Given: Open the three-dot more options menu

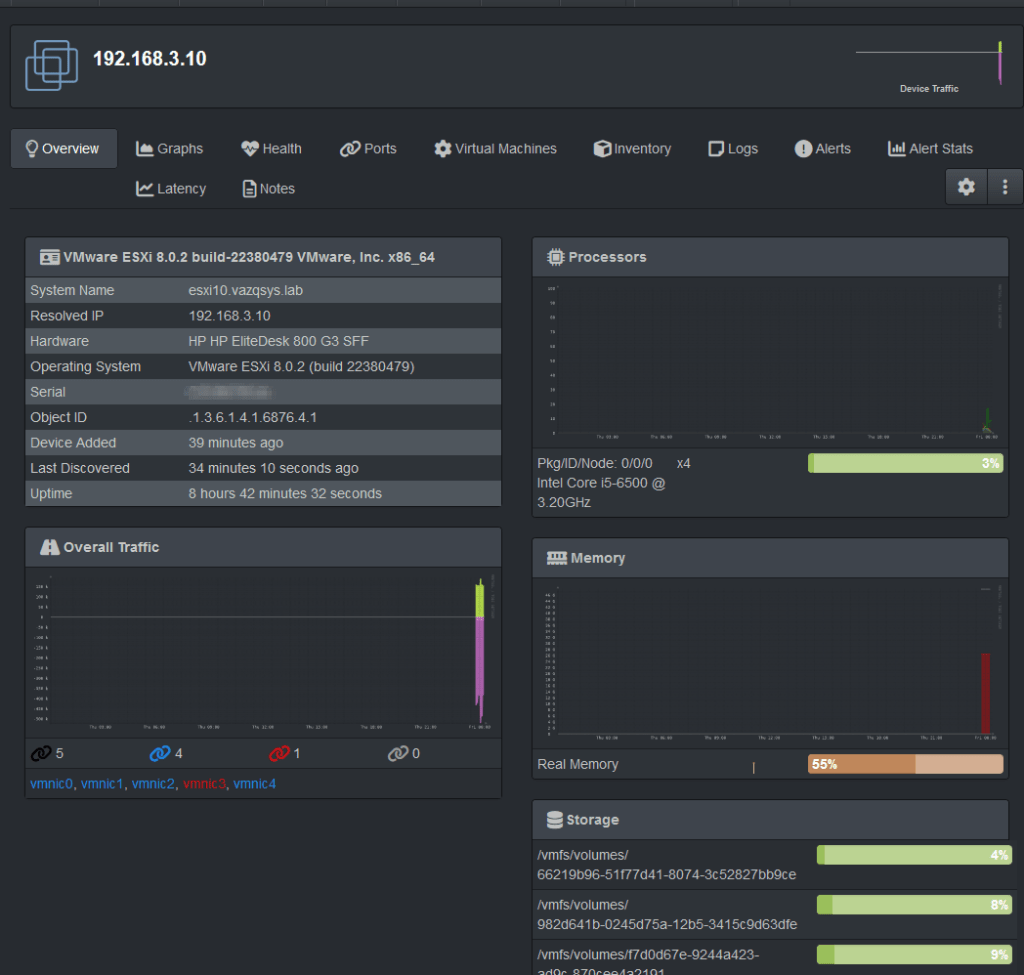Looking at the screenshot, I should tap(1004, 187).
